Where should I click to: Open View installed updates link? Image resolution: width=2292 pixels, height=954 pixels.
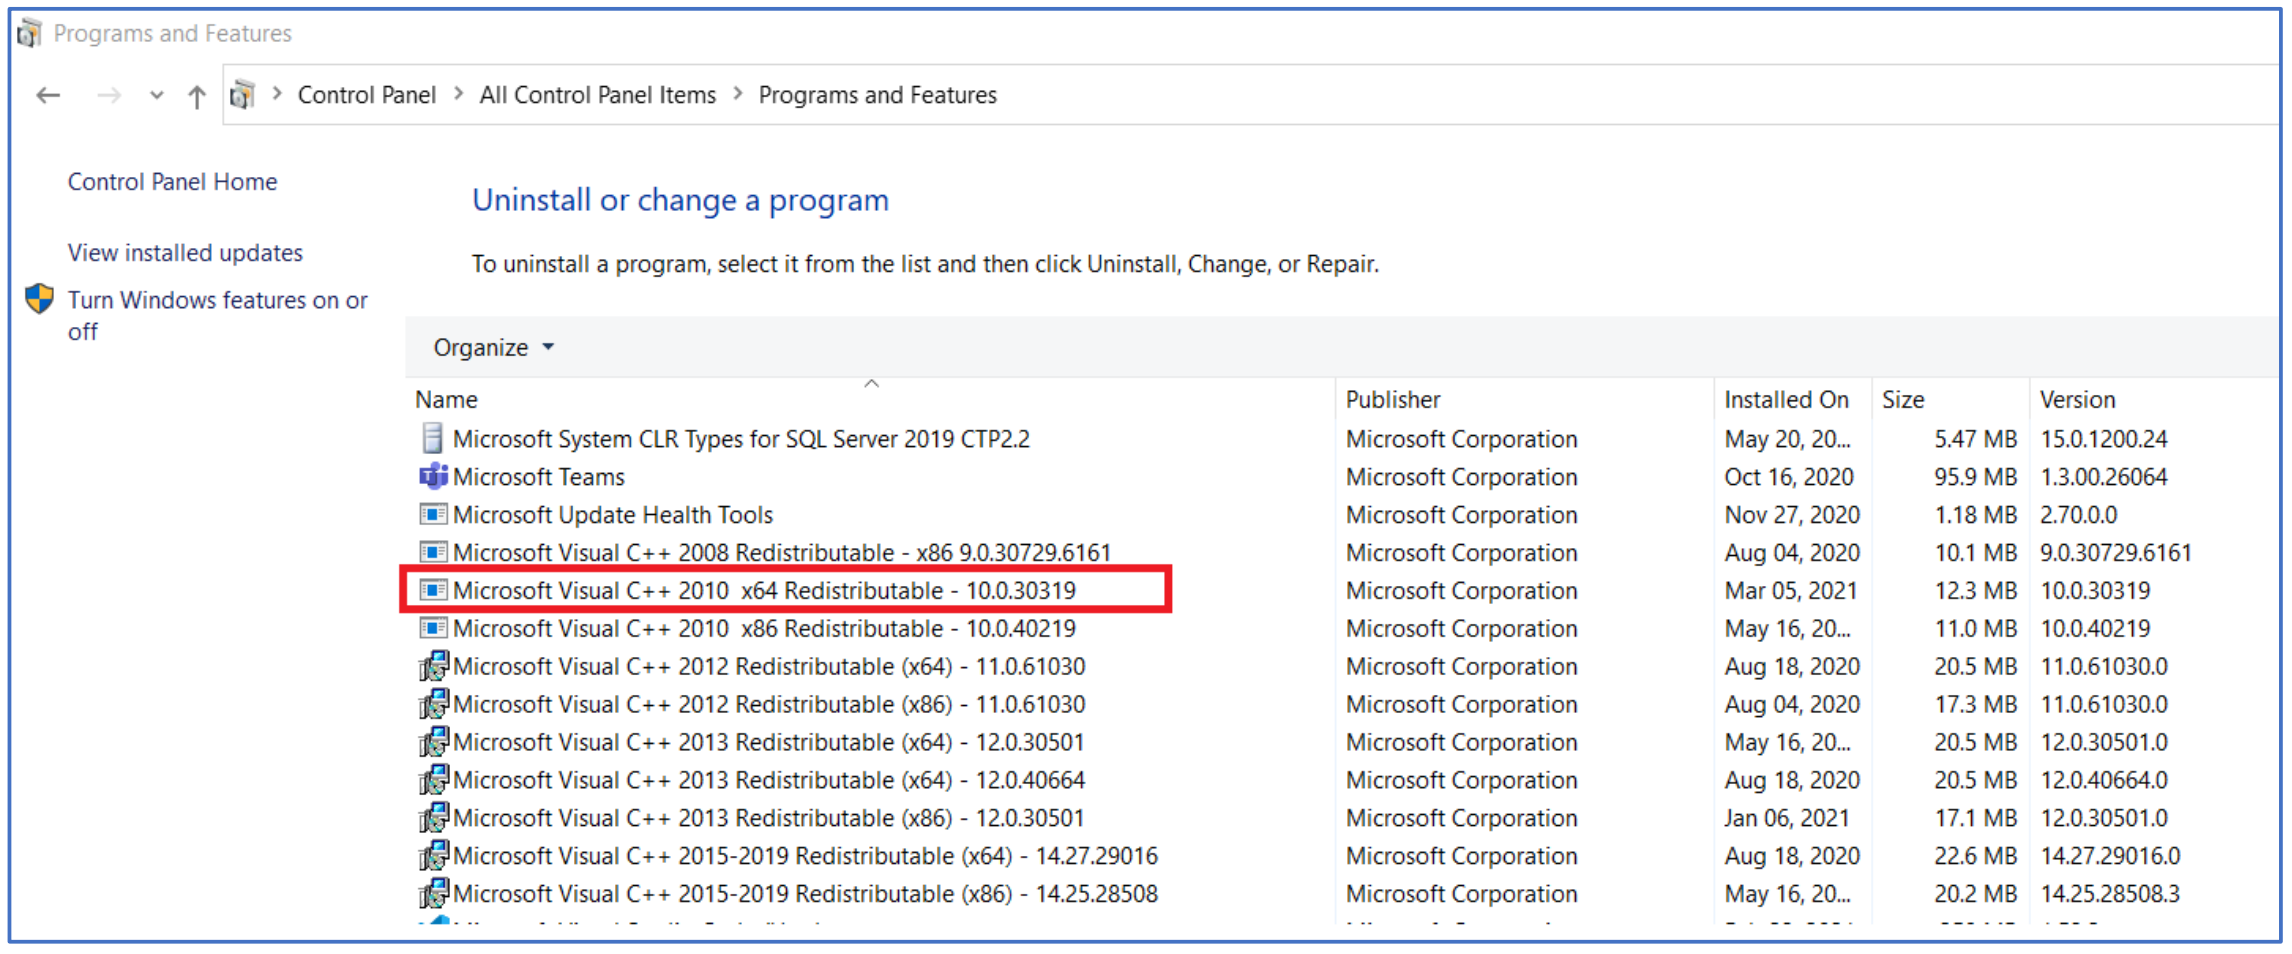coord(185,253)
